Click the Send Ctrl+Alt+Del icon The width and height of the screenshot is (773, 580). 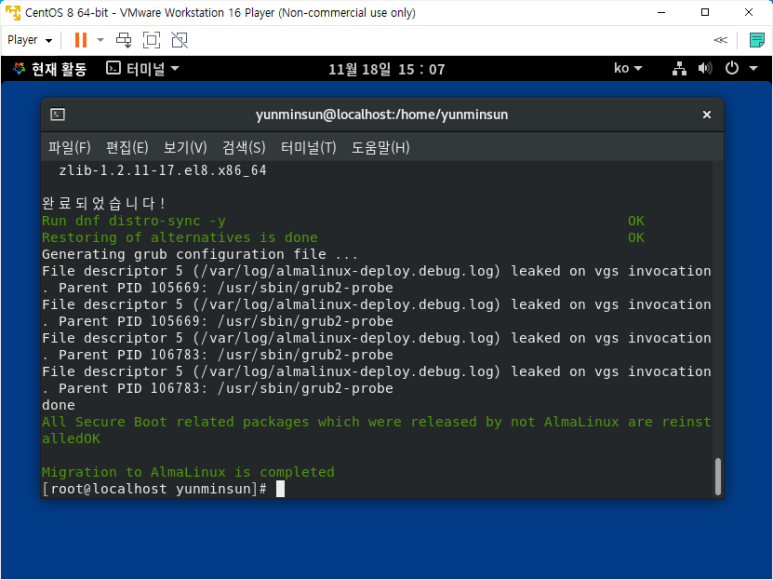[x=123, y=40]
